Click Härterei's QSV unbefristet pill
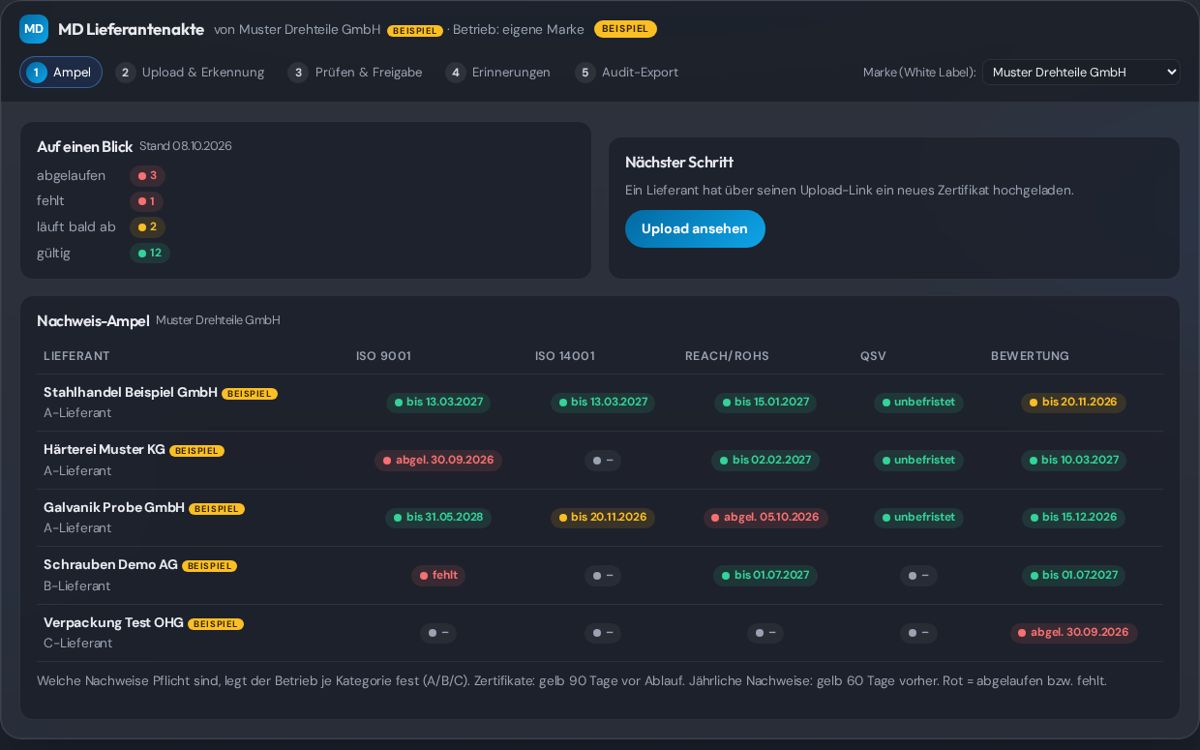The height and width of the screenshot is (750, 1200). (x=918, y=460)
